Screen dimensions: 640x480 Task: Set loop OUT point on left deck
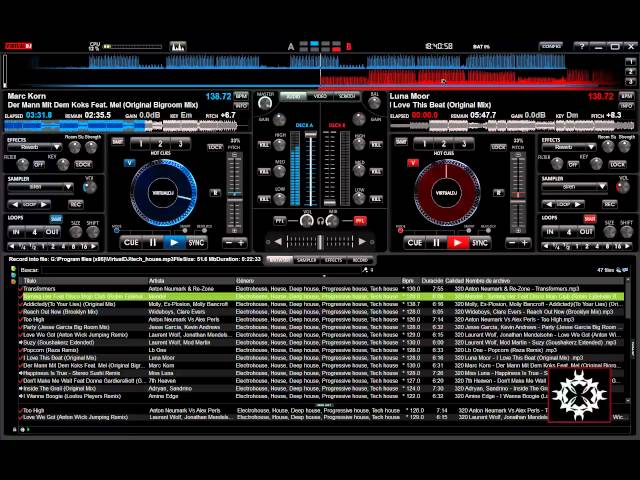point(52,232)
